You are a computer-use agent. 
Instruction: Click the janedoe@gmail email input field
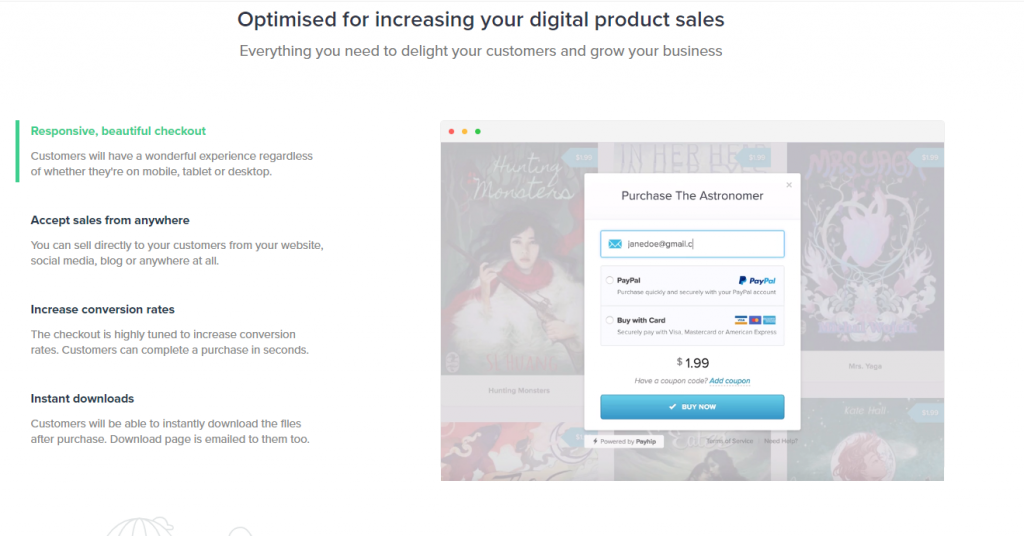[x=700, y=244]
